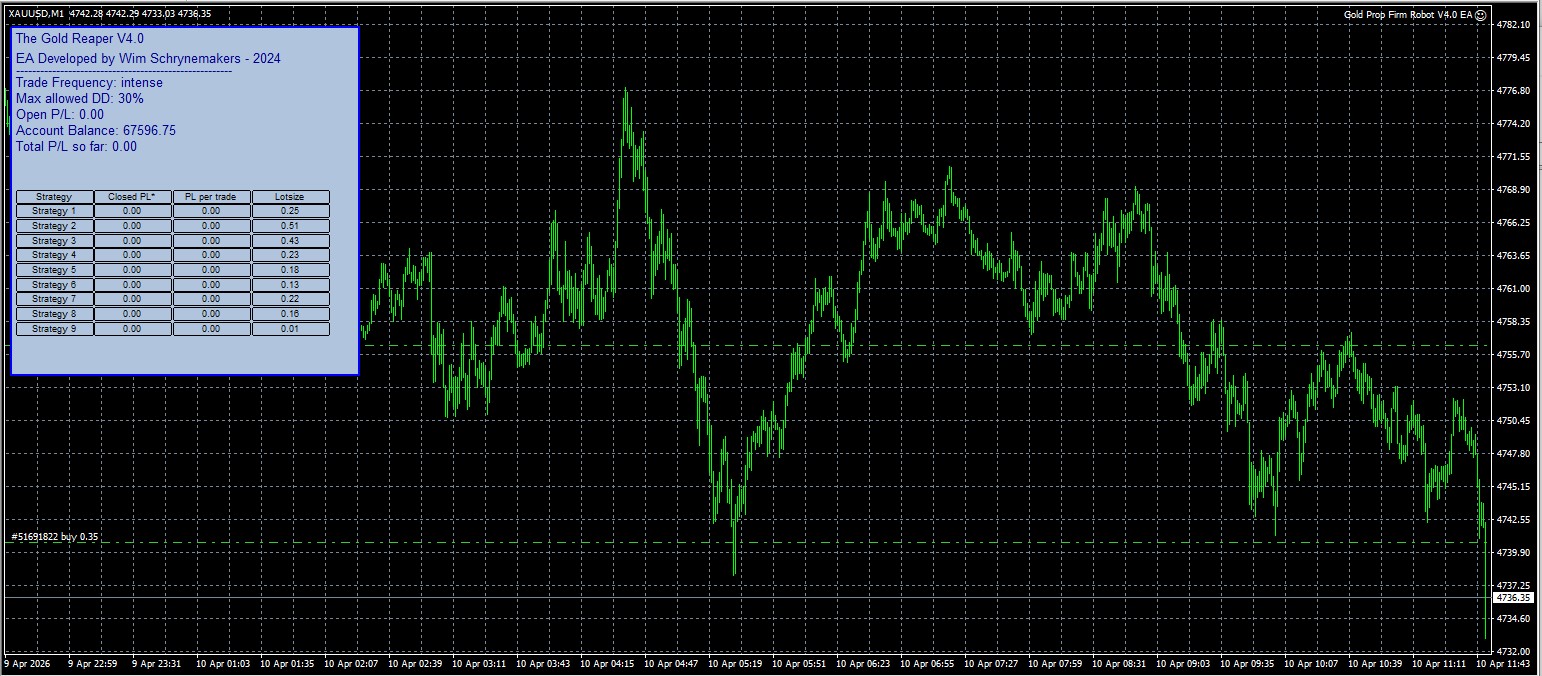Click the XAUUSD,M1 chart title text
Image resolution: width=1542 pixels, height=676 pixels.
[36, 13]
